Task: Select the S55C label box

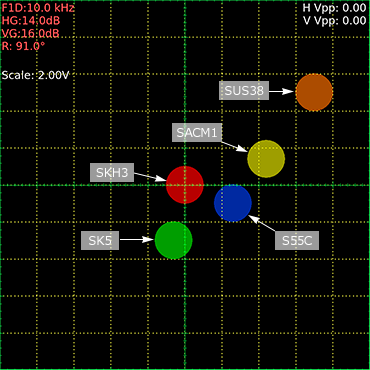Action: [x=297, y=240]
